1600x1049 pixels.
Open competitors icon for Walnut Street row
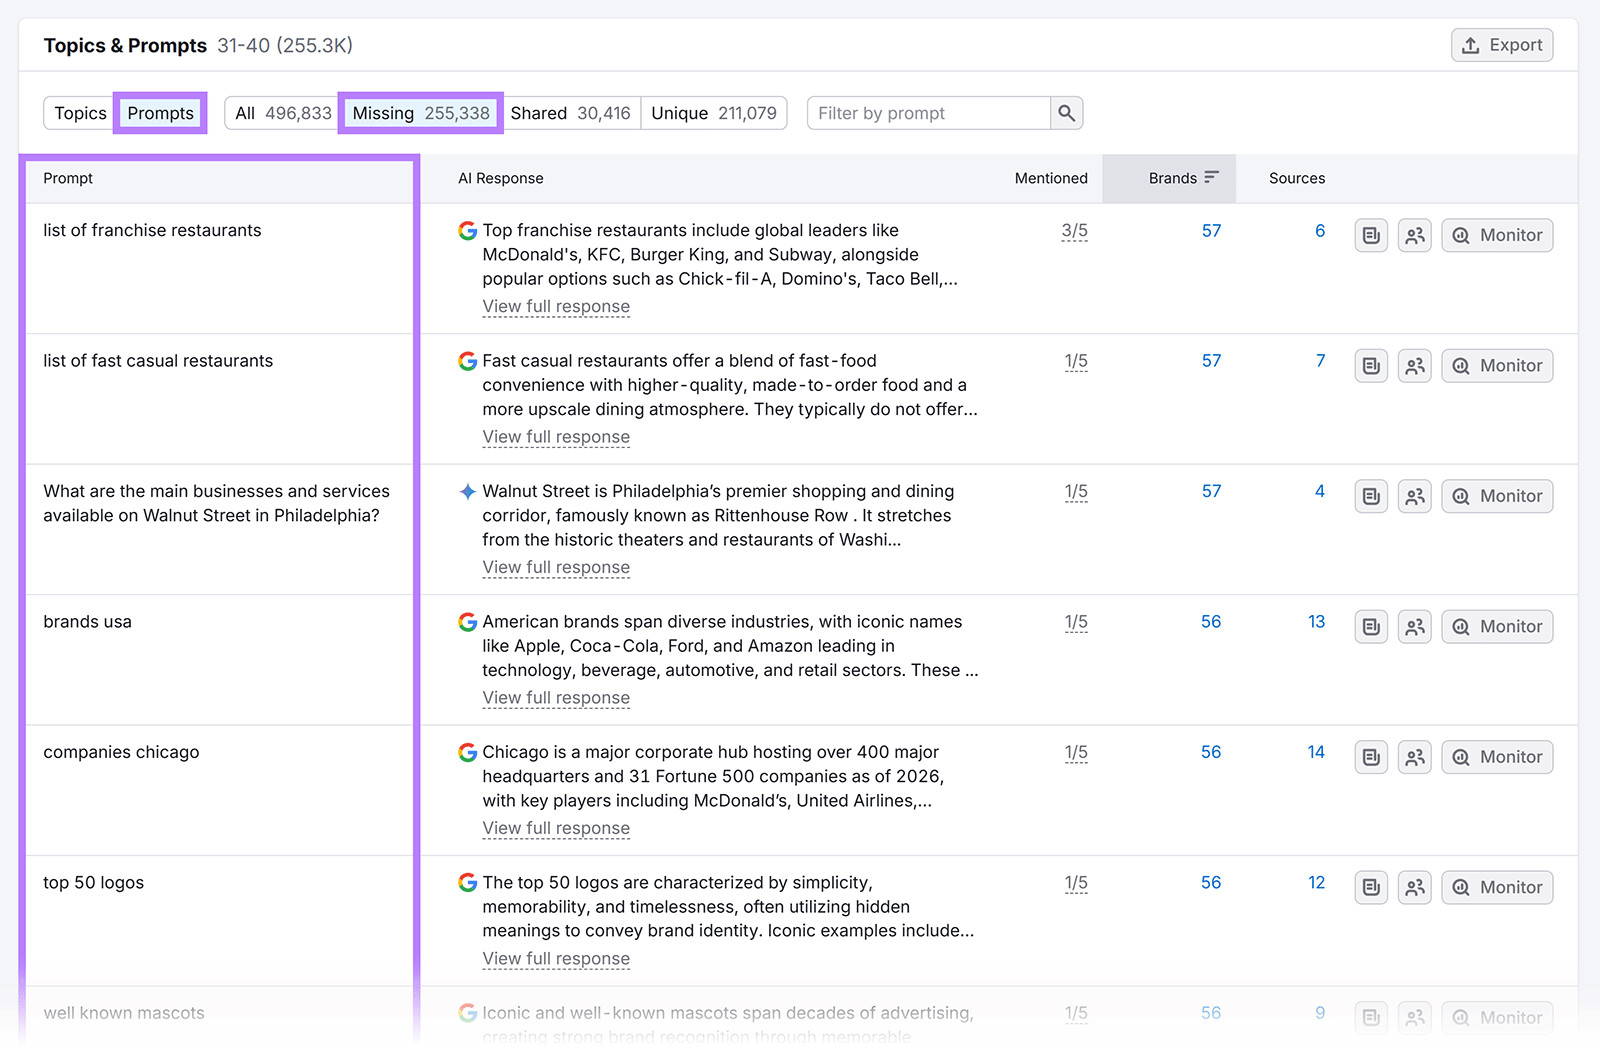[1415, 496]
